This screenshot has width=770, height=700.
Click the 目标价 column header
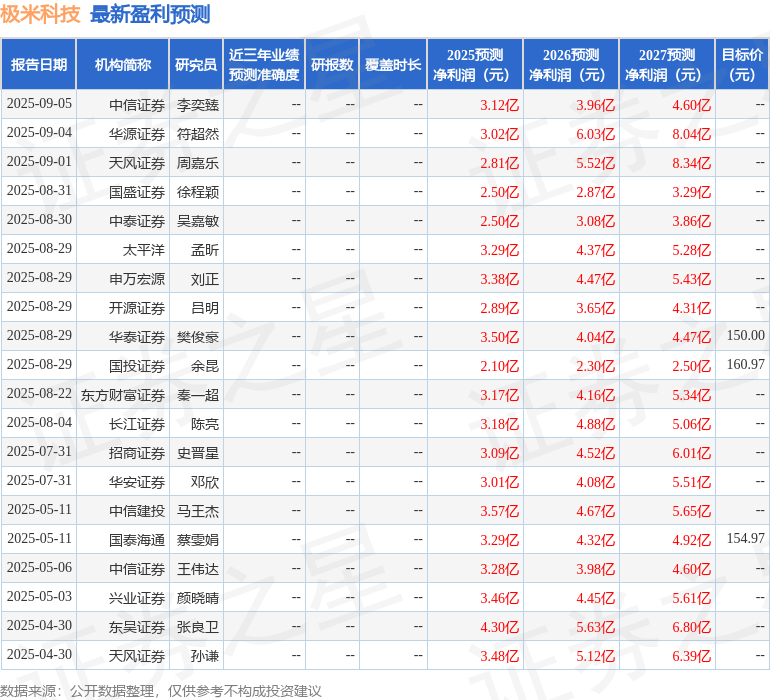pyautogui.click(x=742, y=65)
